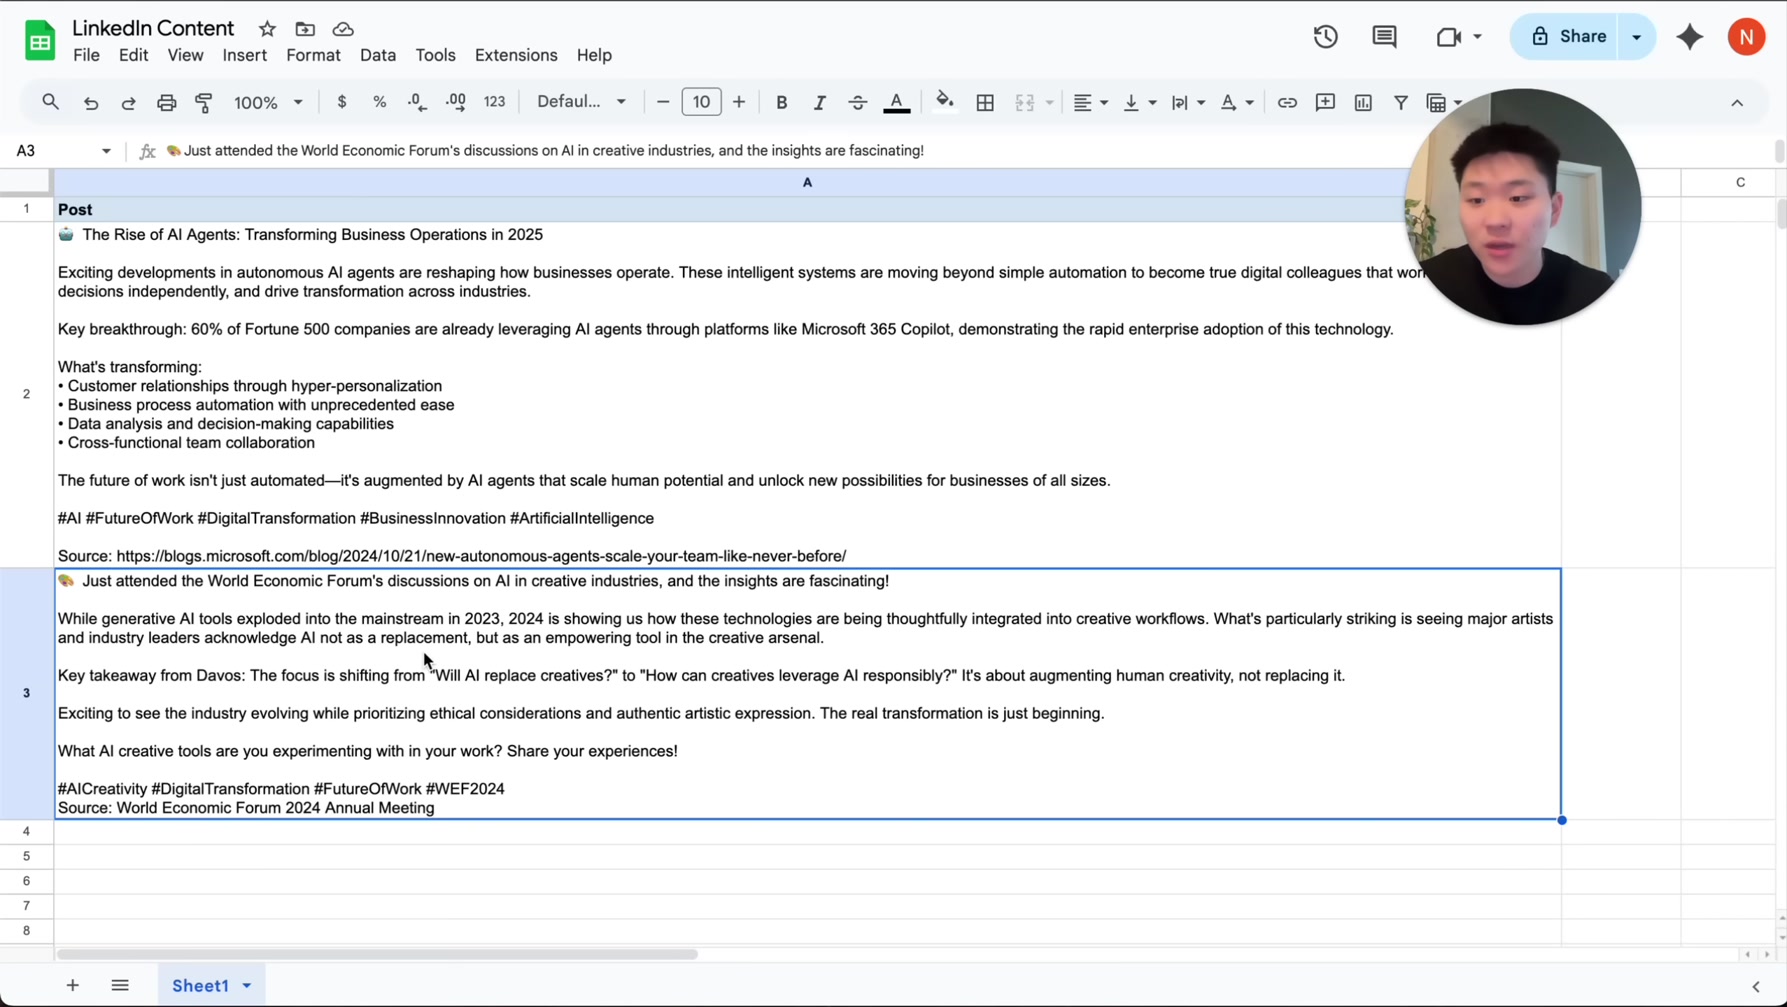Image resolution: width=1787 pixels, height=1007 pixels.
Task: Insert a chart
Action: (1363, 102)
